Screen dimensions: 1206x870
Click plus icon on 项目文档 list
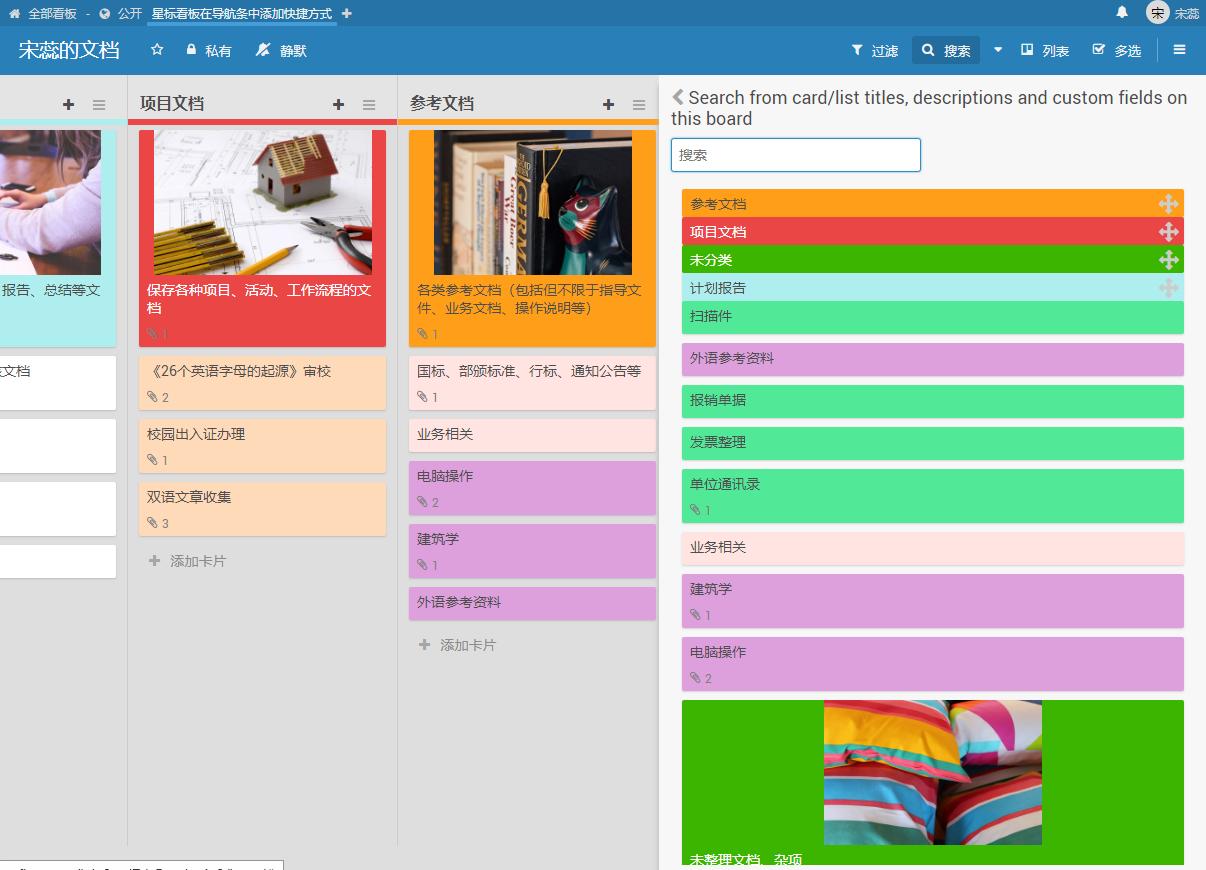[x=338, y=104]
